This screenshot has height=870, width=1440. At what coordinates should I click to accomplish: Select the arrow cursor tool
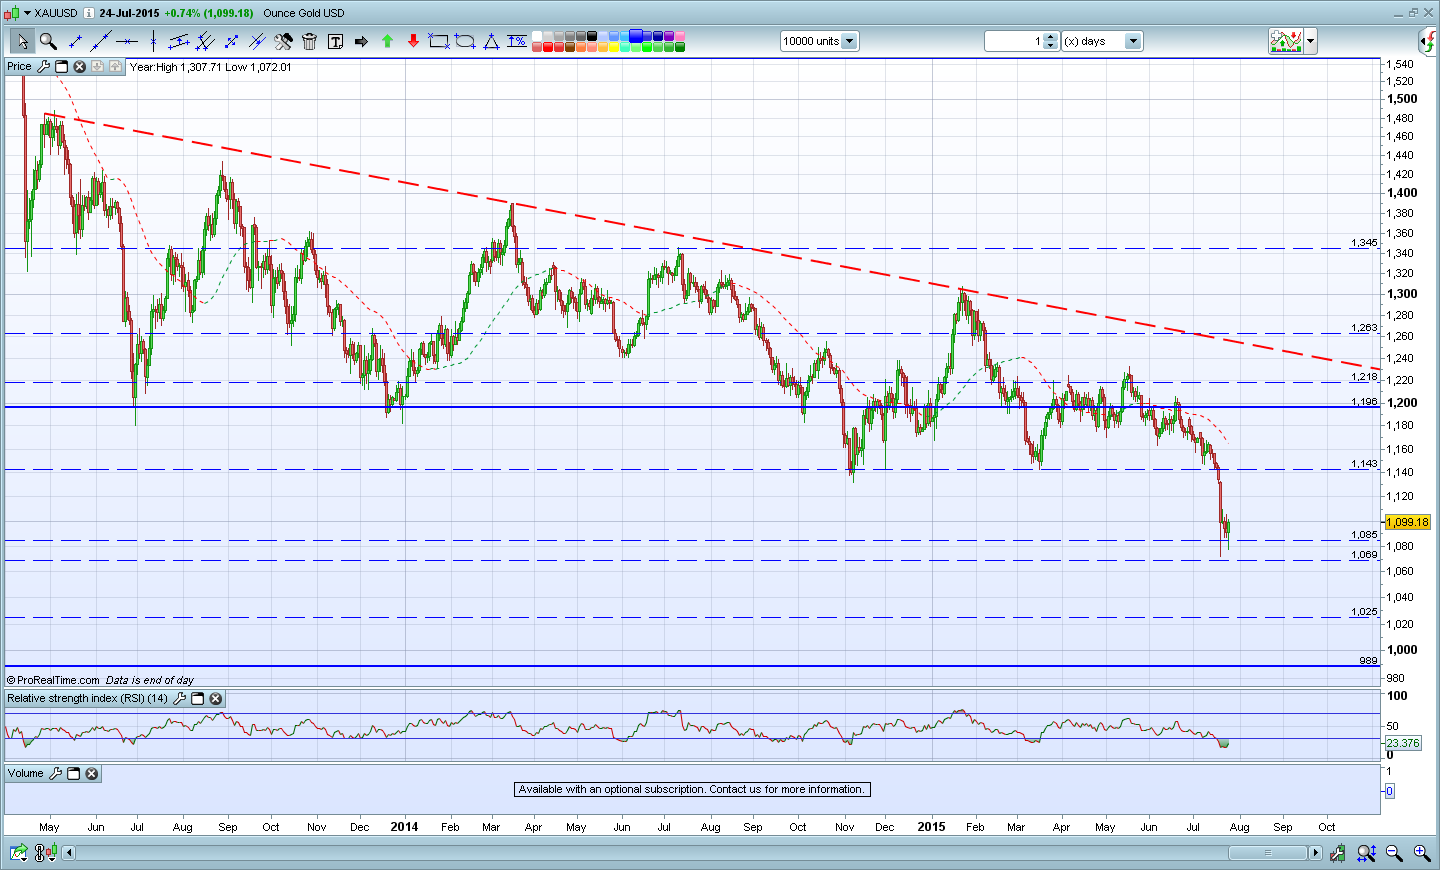(22, 41)
